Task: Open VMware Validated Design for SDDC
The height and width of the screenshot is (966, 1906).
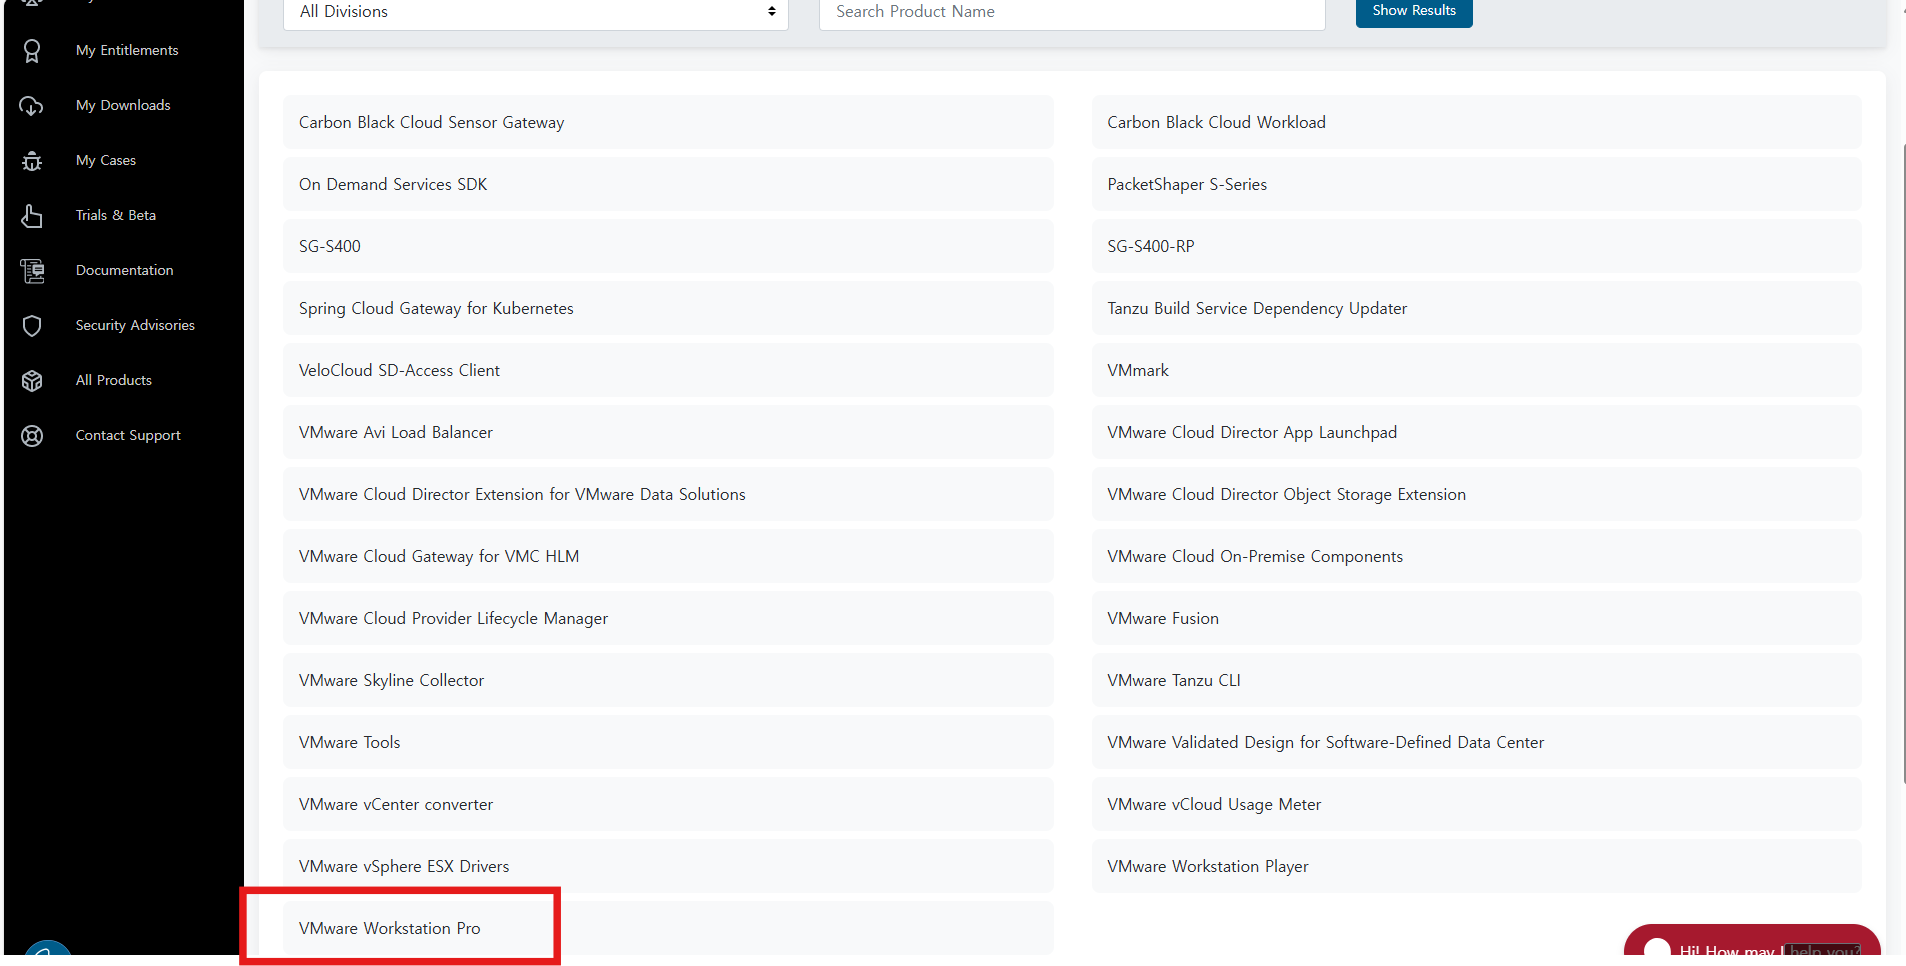Action: (1476, 742)
